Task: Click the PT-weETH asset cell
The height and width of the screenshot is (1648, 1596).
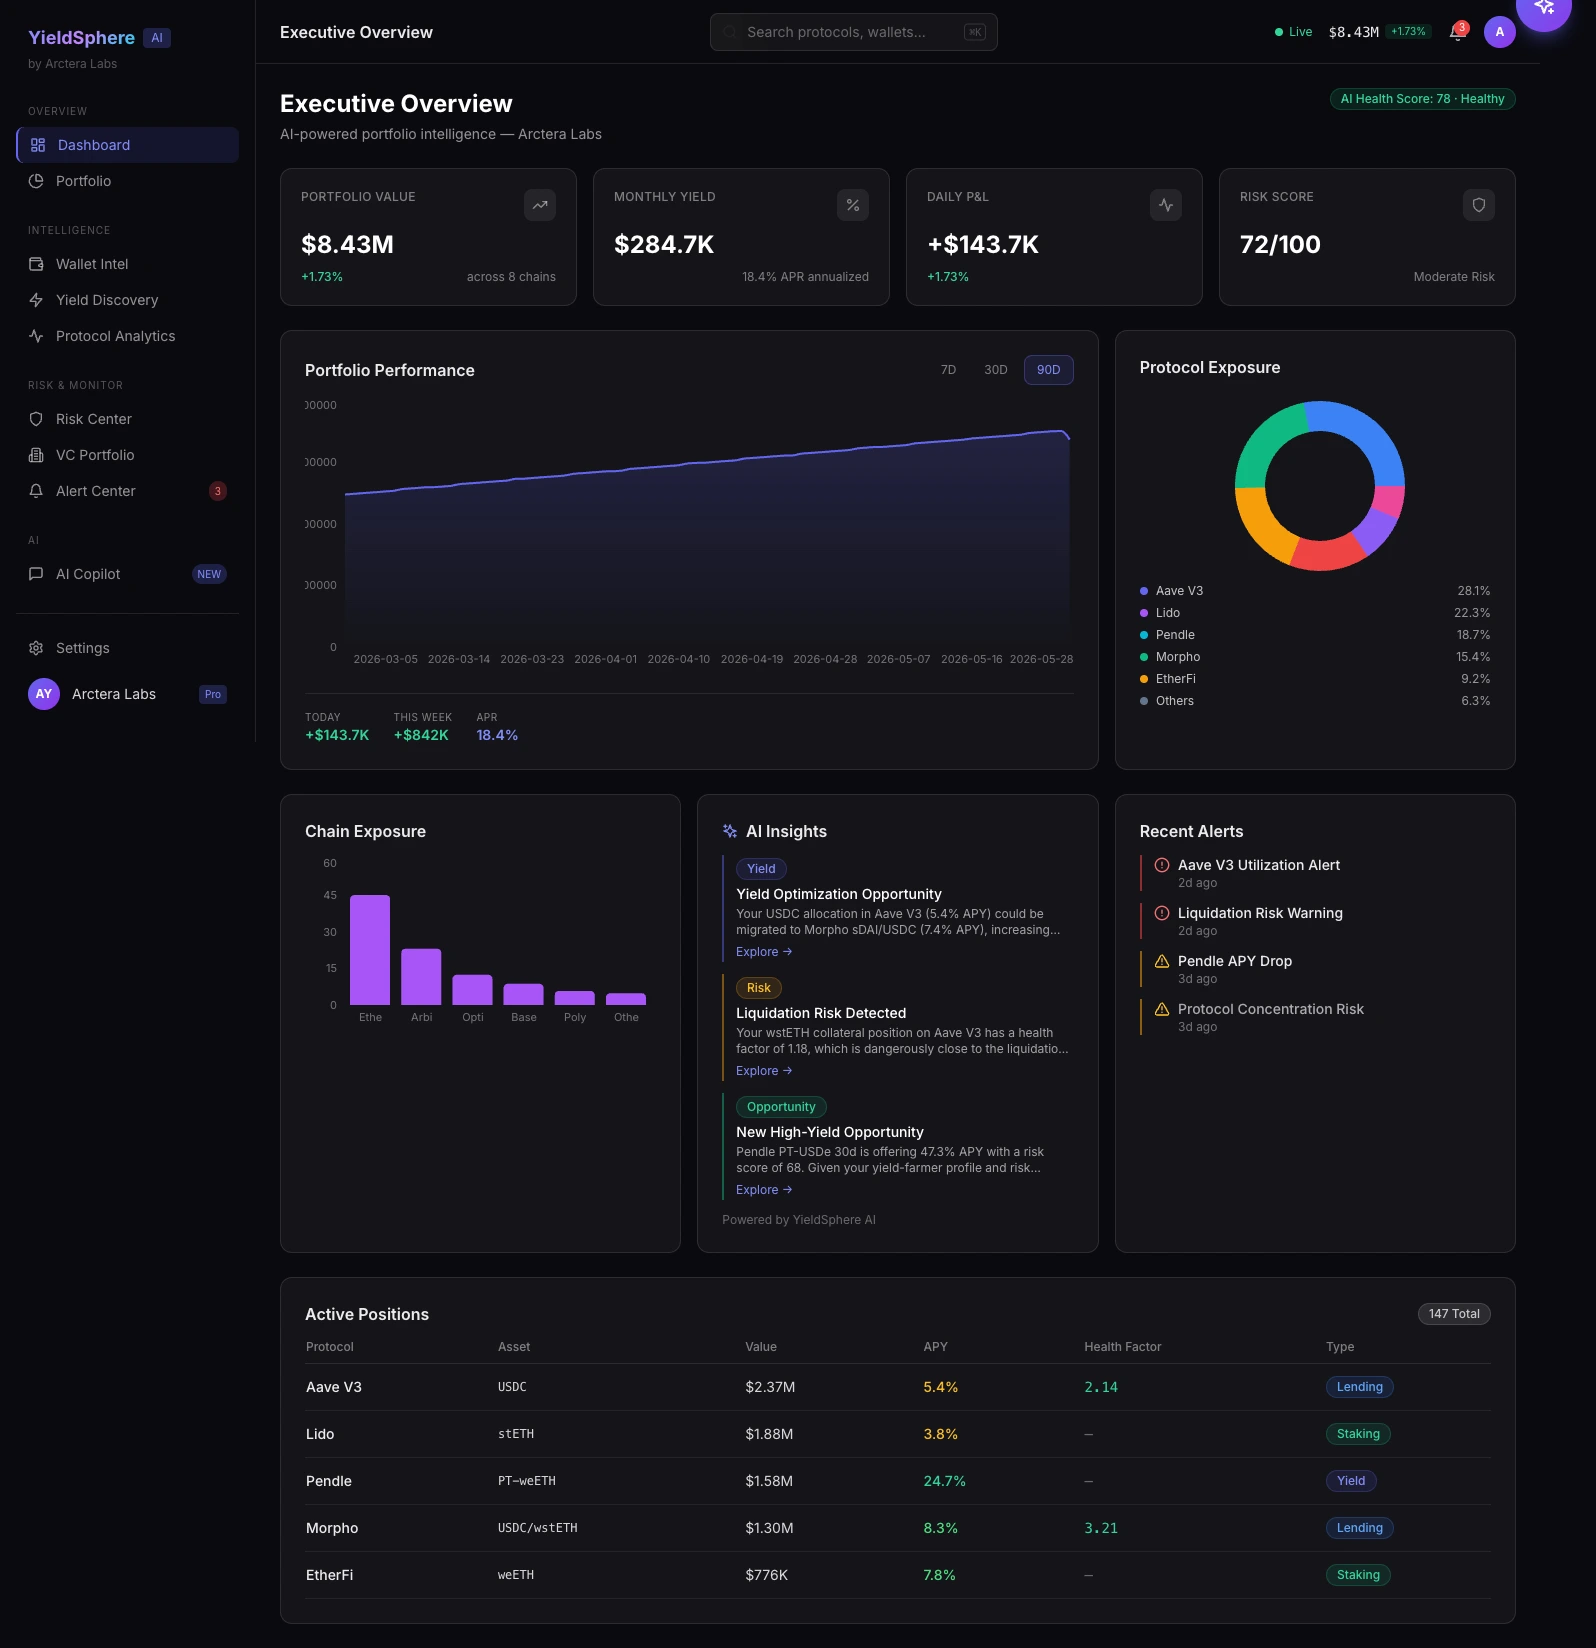Action: point(527,1481)
